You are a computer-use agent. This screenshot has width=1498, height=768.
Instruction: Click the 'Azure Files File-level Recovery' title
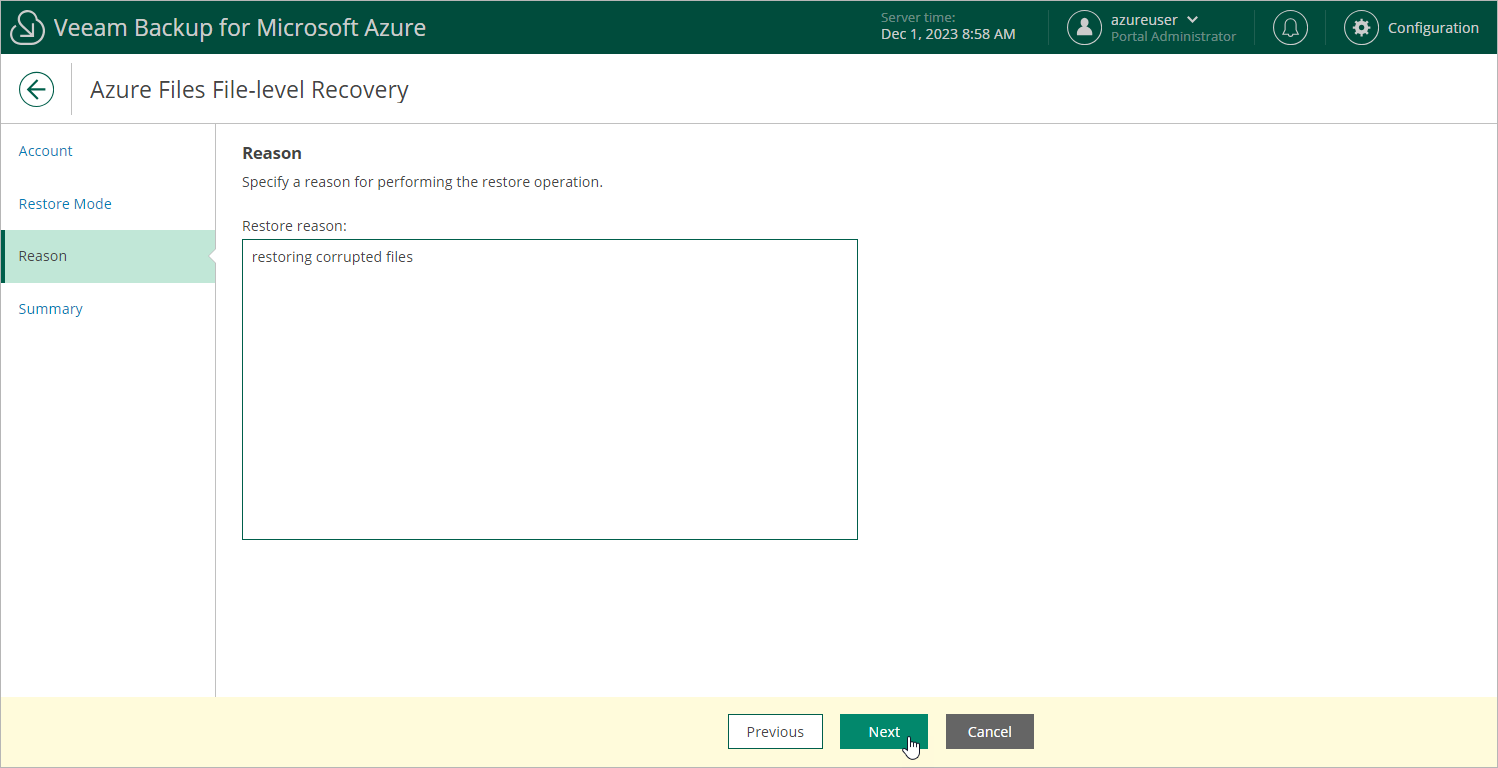tap(249, 90)
